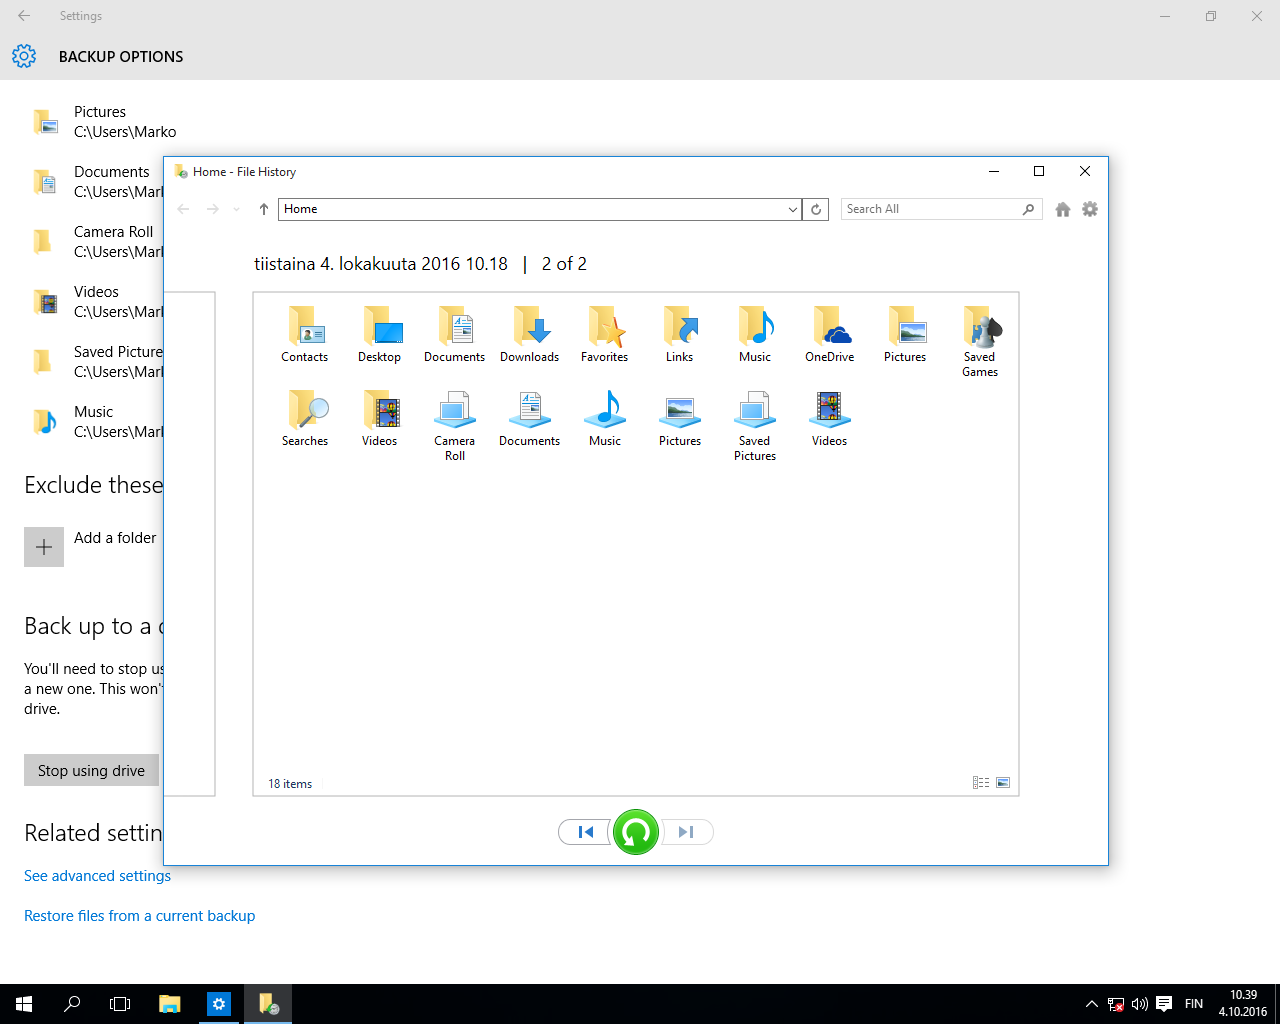Click the Search All input field
This screenshot has height=1024, width=1280.
[930, 209]
